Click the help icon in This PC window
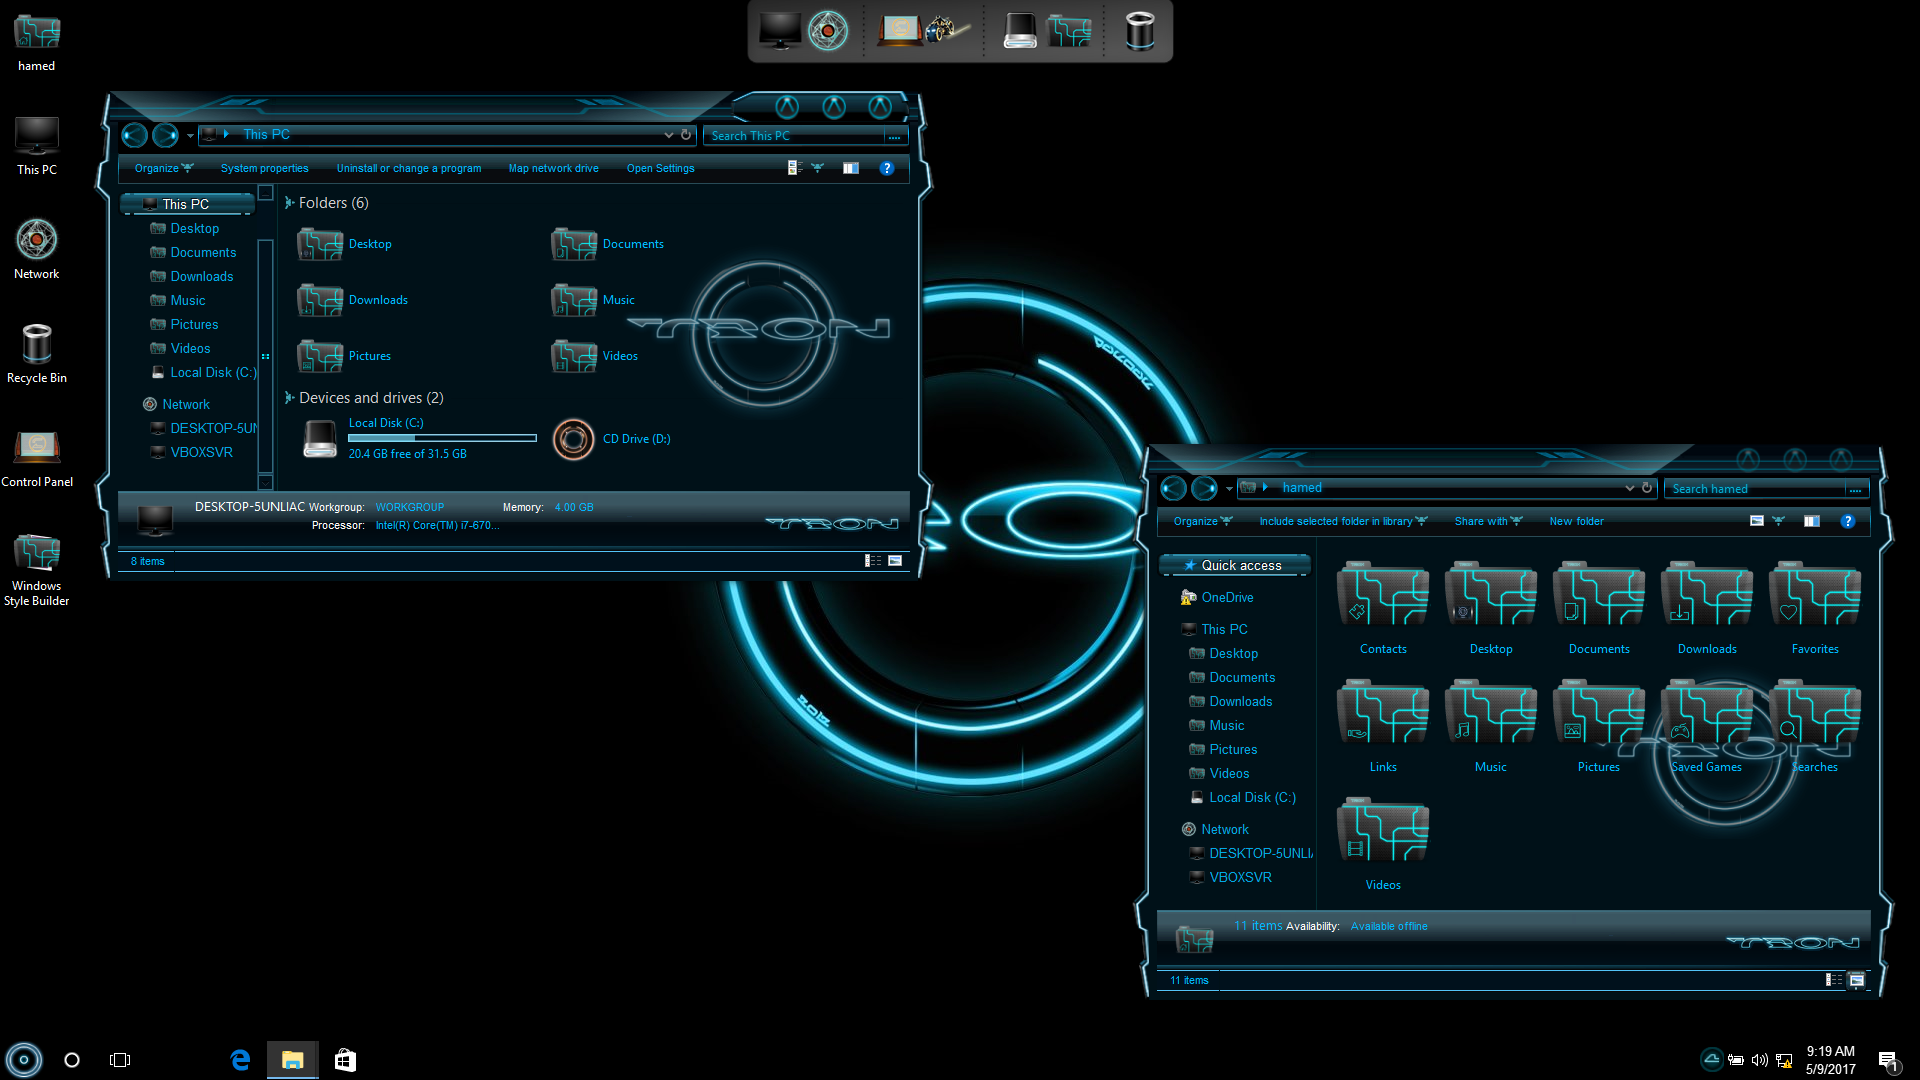 click(886, 168)
